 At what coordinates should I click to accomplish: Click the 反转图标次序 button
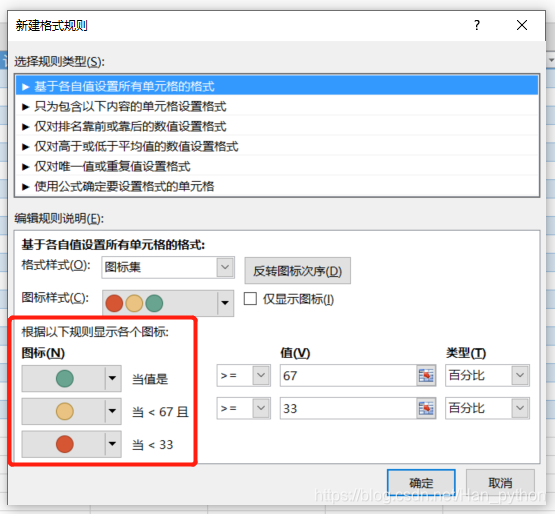click(298, 271)
